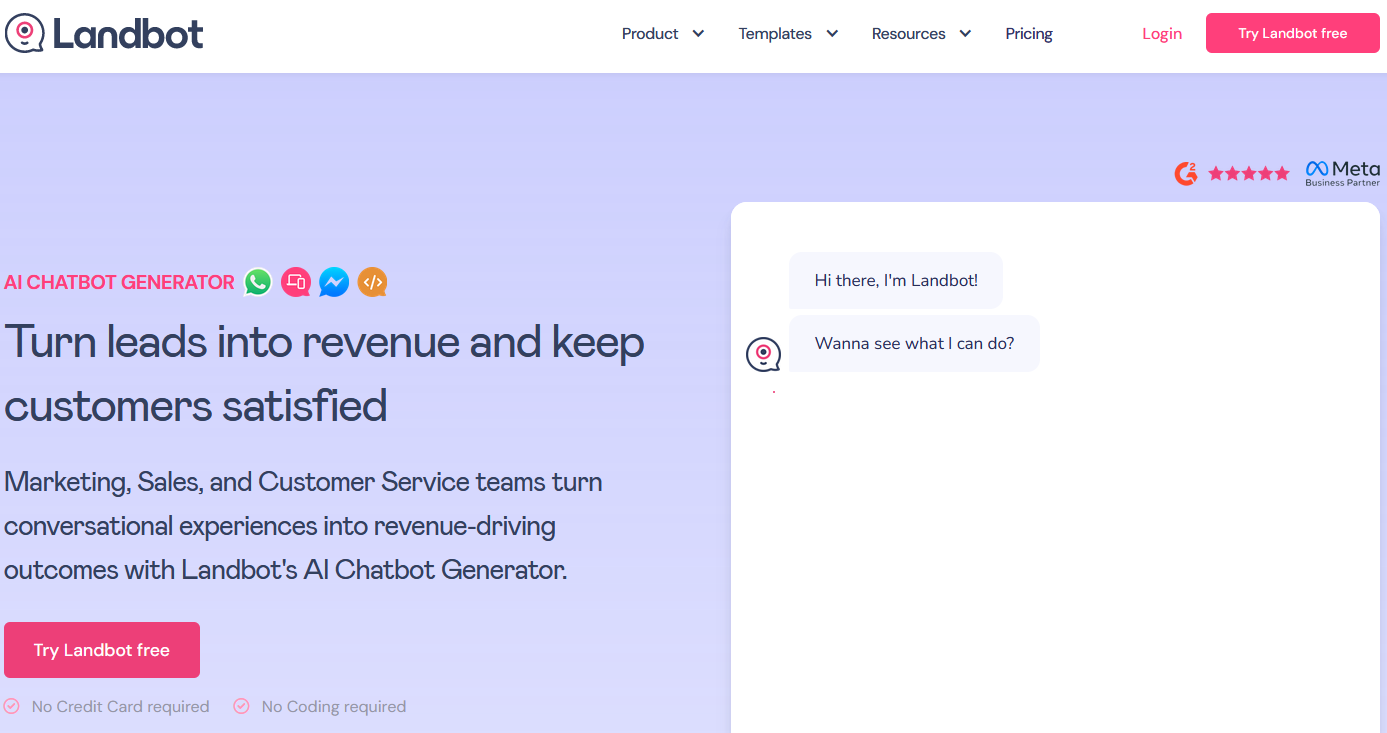Click the Login link
The image size is (1387, 733).
[1162, 34]
